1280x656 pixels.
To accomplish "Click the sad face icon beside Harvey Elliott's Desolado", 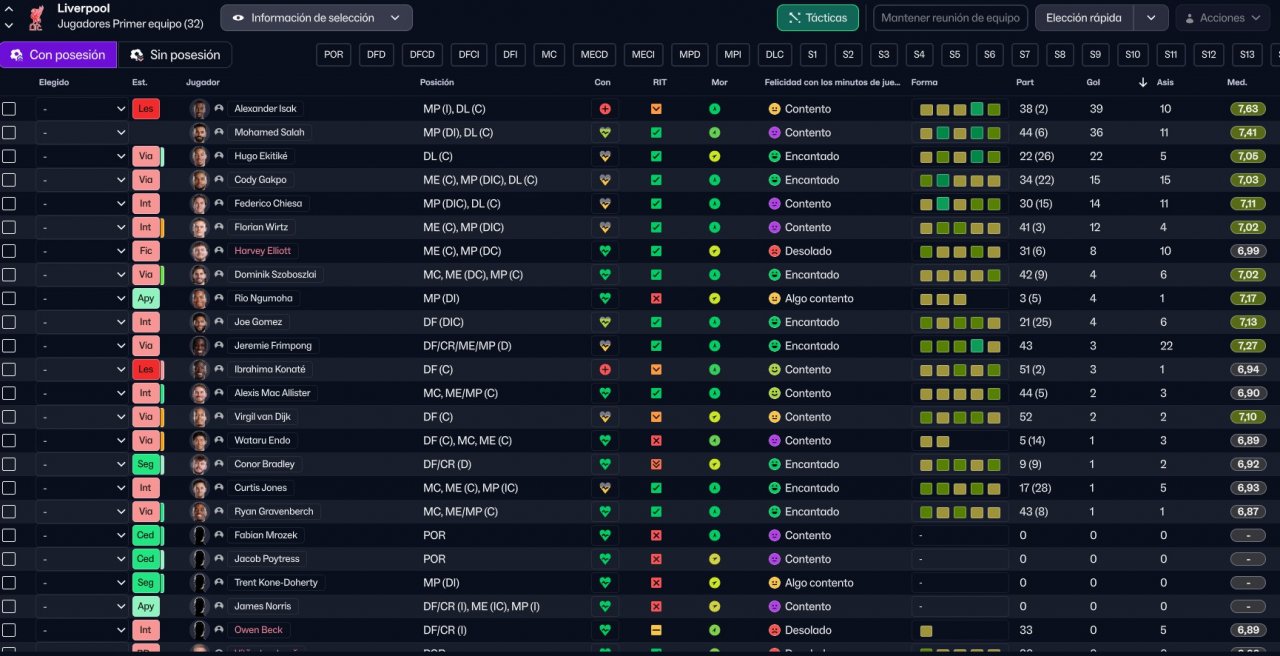I will tap(774, 251).
